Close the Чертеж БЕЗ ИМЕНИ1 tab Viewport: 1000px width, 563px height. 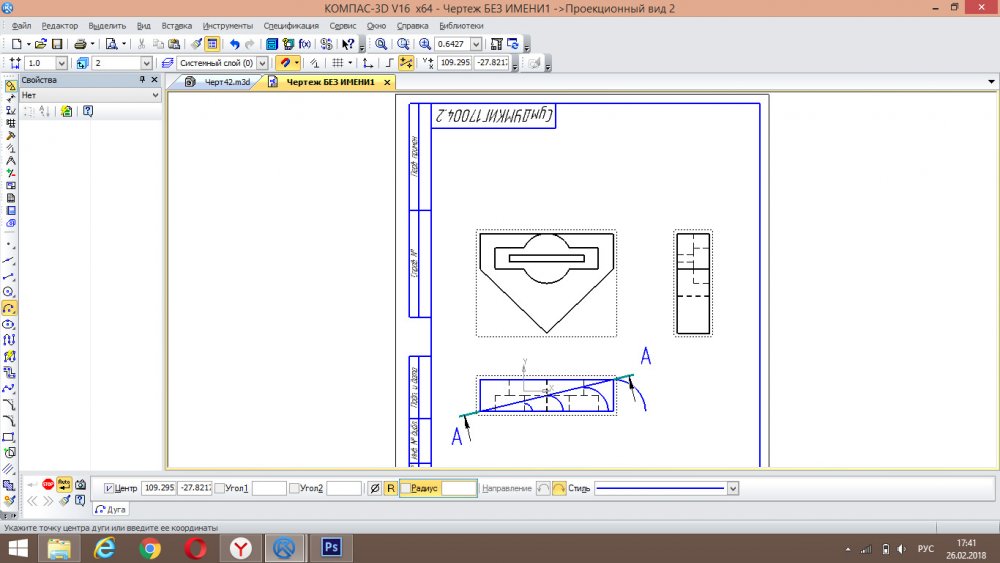[x=386, y=82]
